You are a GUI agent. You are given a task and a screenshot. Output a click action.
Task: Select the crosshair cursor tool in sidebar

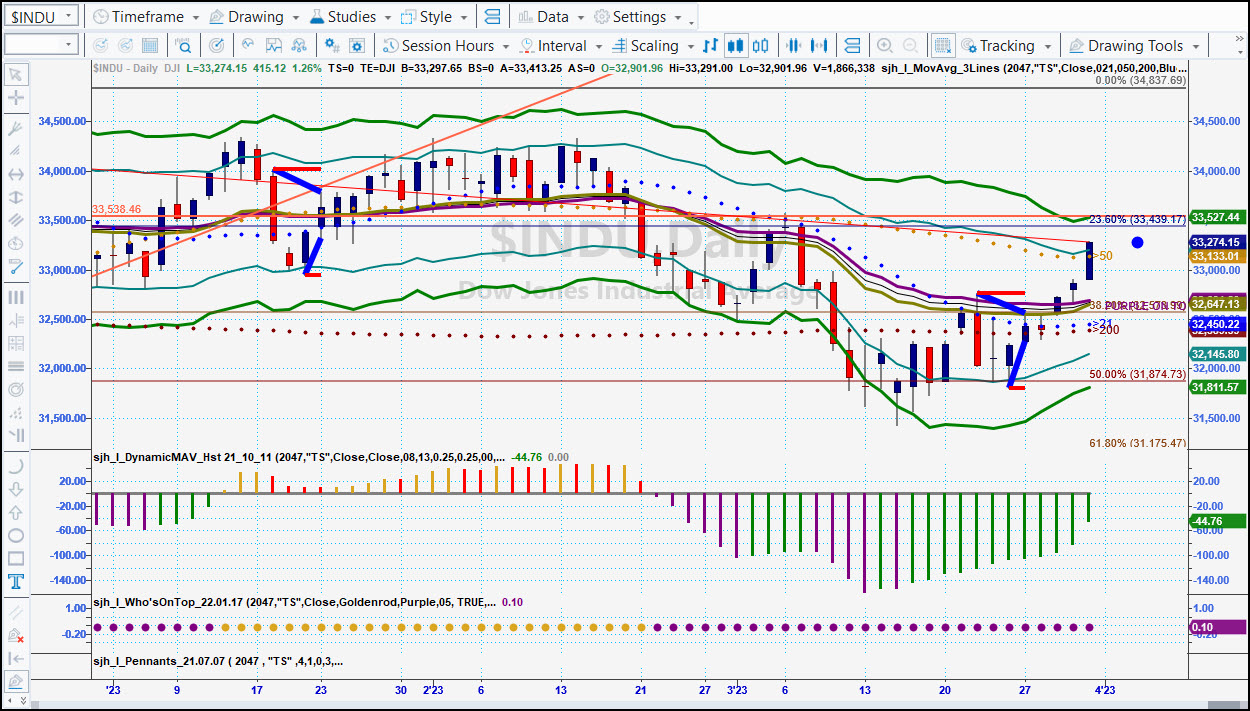[15, 98]
